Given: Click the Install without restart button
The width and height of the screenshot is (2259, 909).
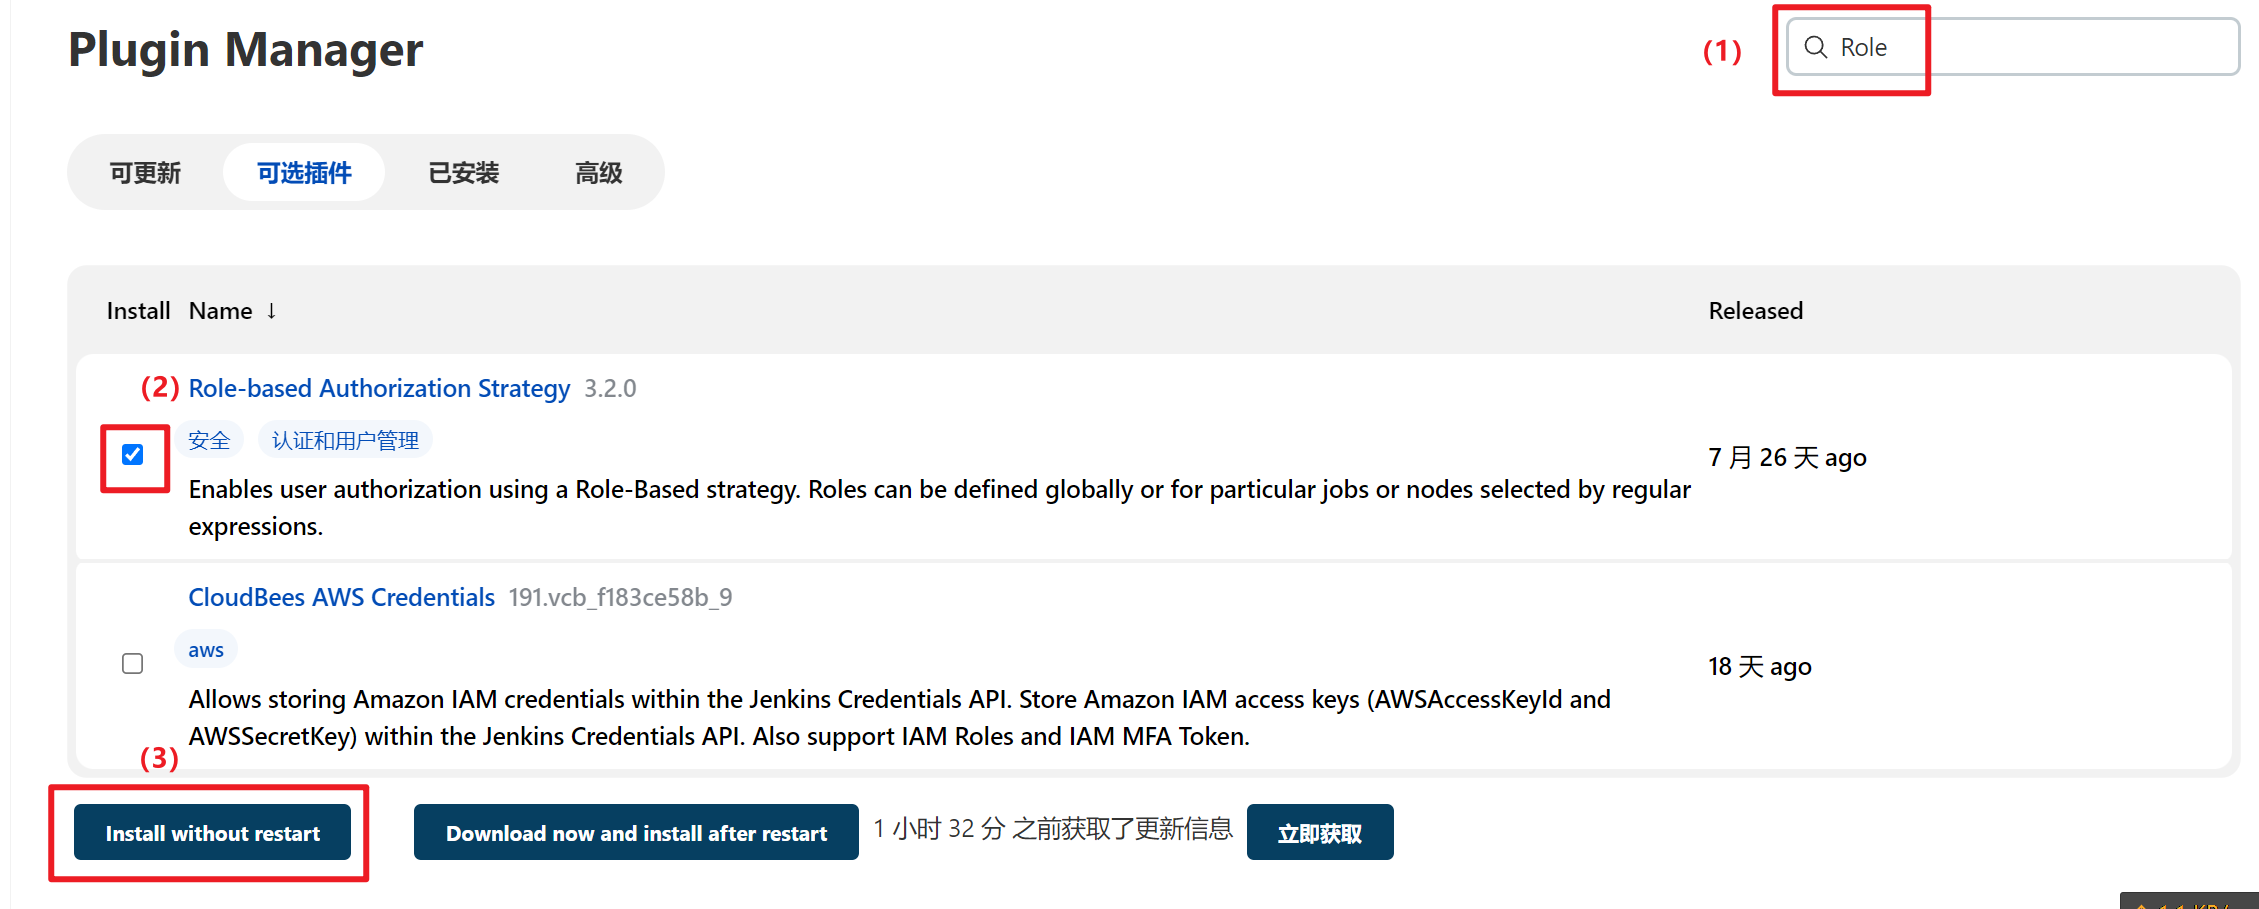Looking at the screenshot, I should (x=211, y=832).
